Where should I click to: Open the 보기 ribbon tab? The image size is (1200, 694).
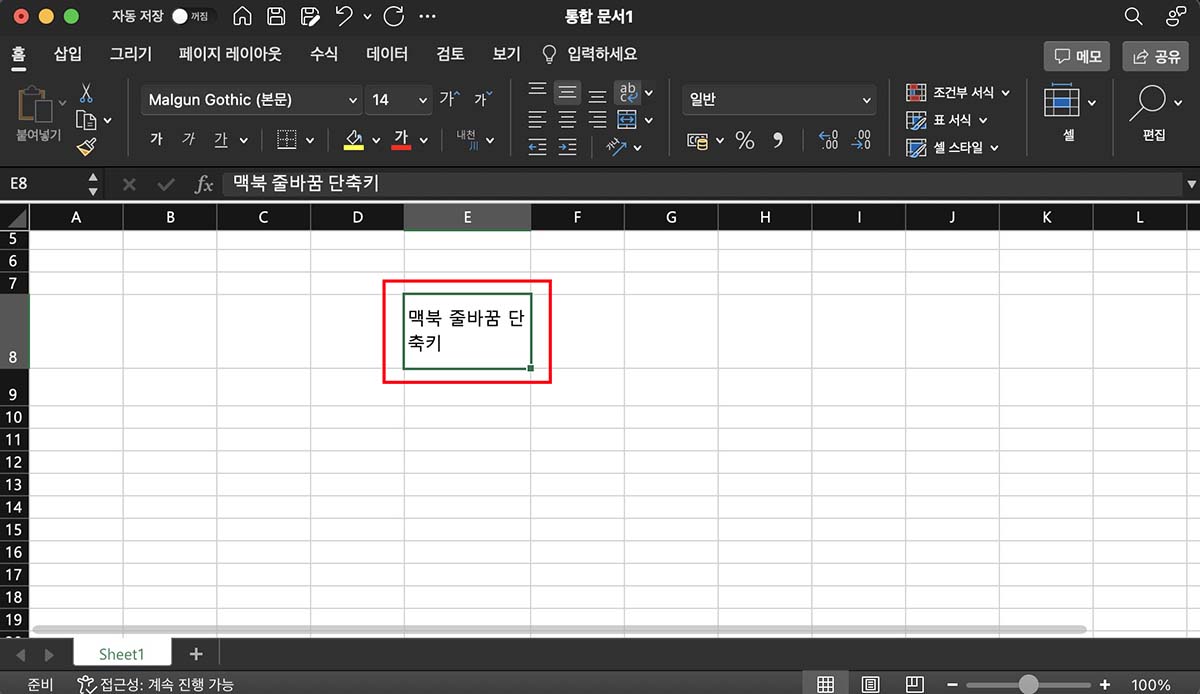point(506,54)
